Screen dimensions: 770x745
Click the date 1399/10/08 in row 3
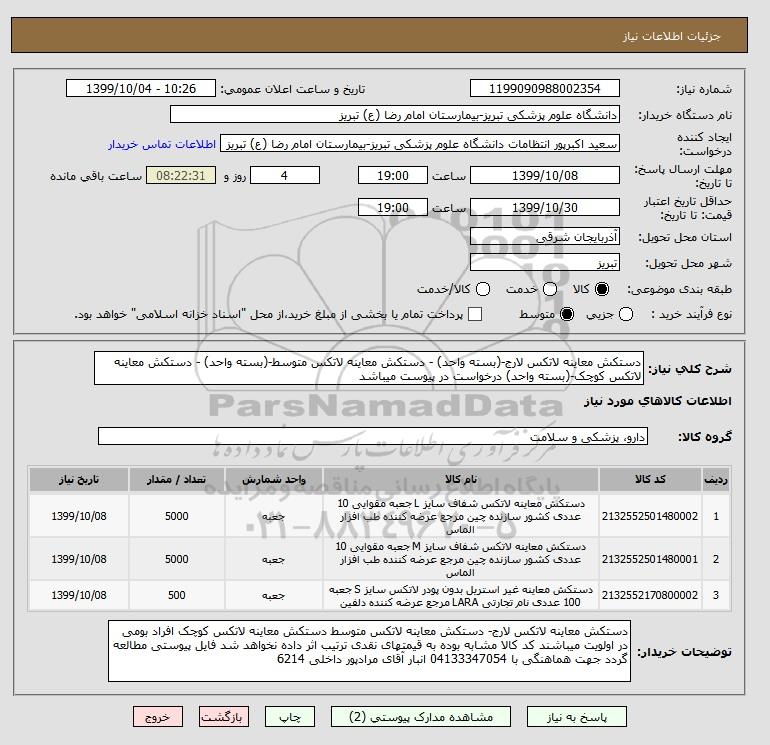(x=79, y=595)
